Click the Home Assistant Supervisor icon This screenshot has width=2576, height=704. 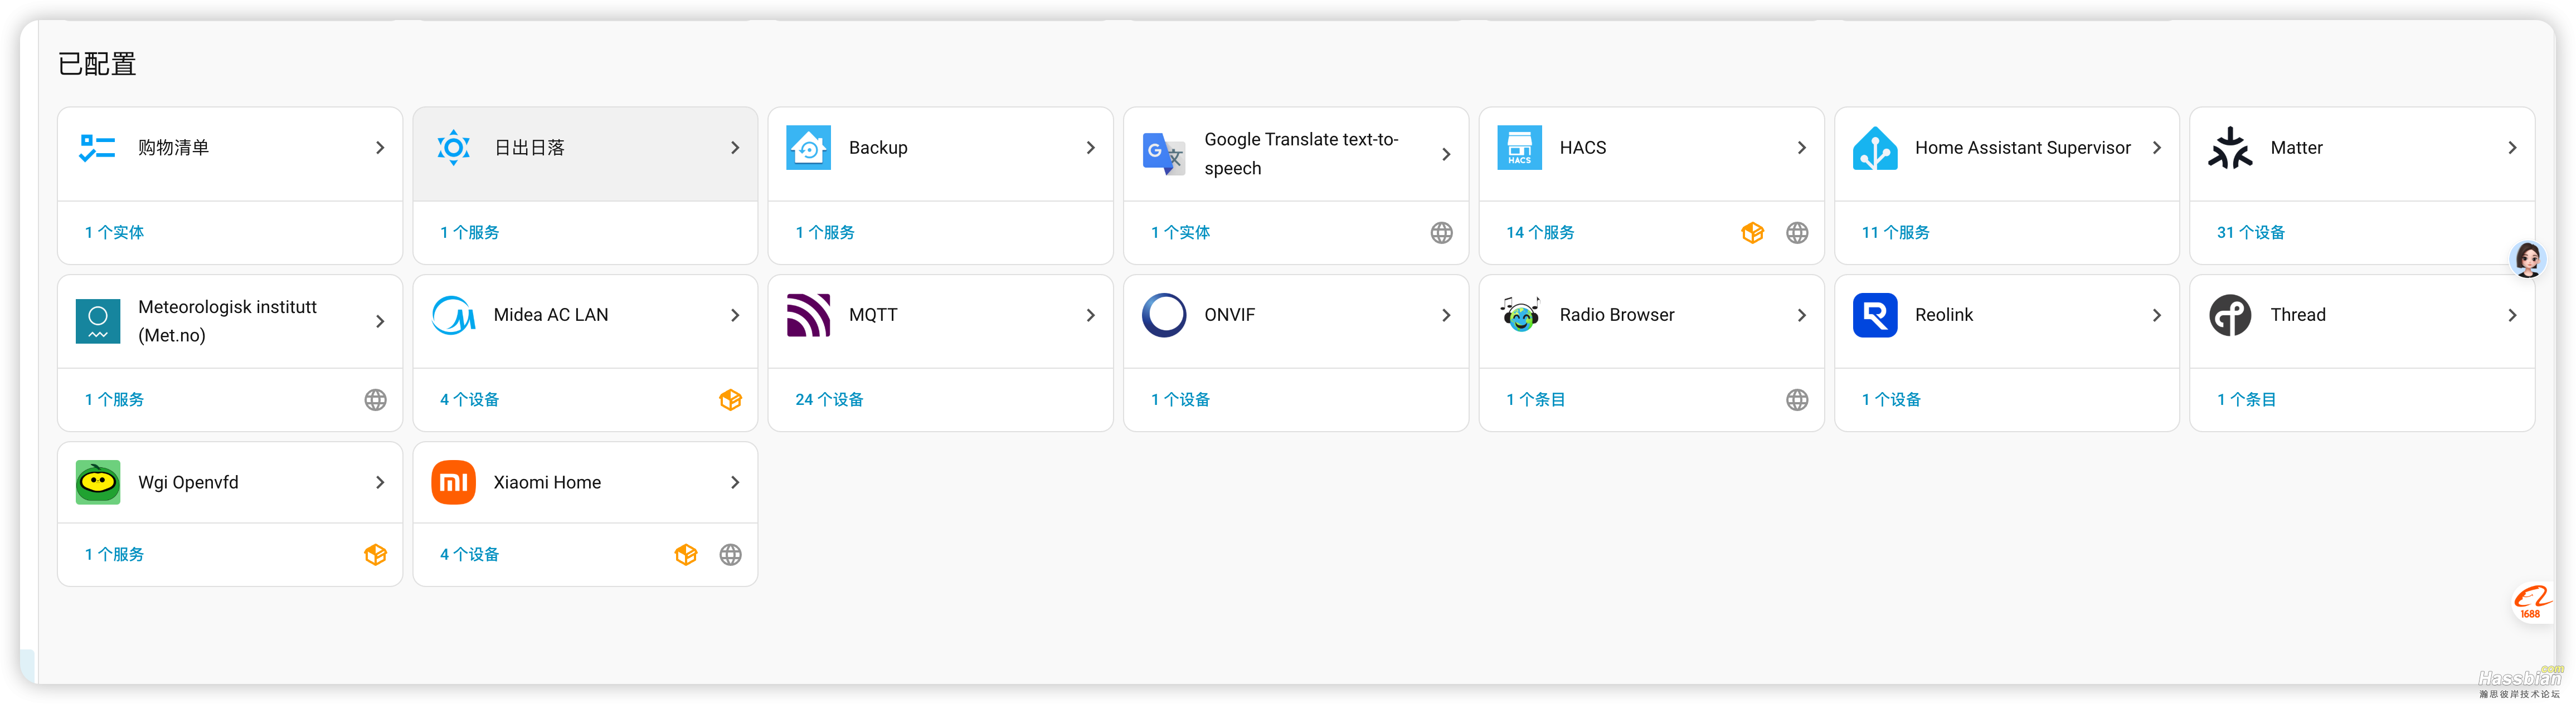point(1875,148)
